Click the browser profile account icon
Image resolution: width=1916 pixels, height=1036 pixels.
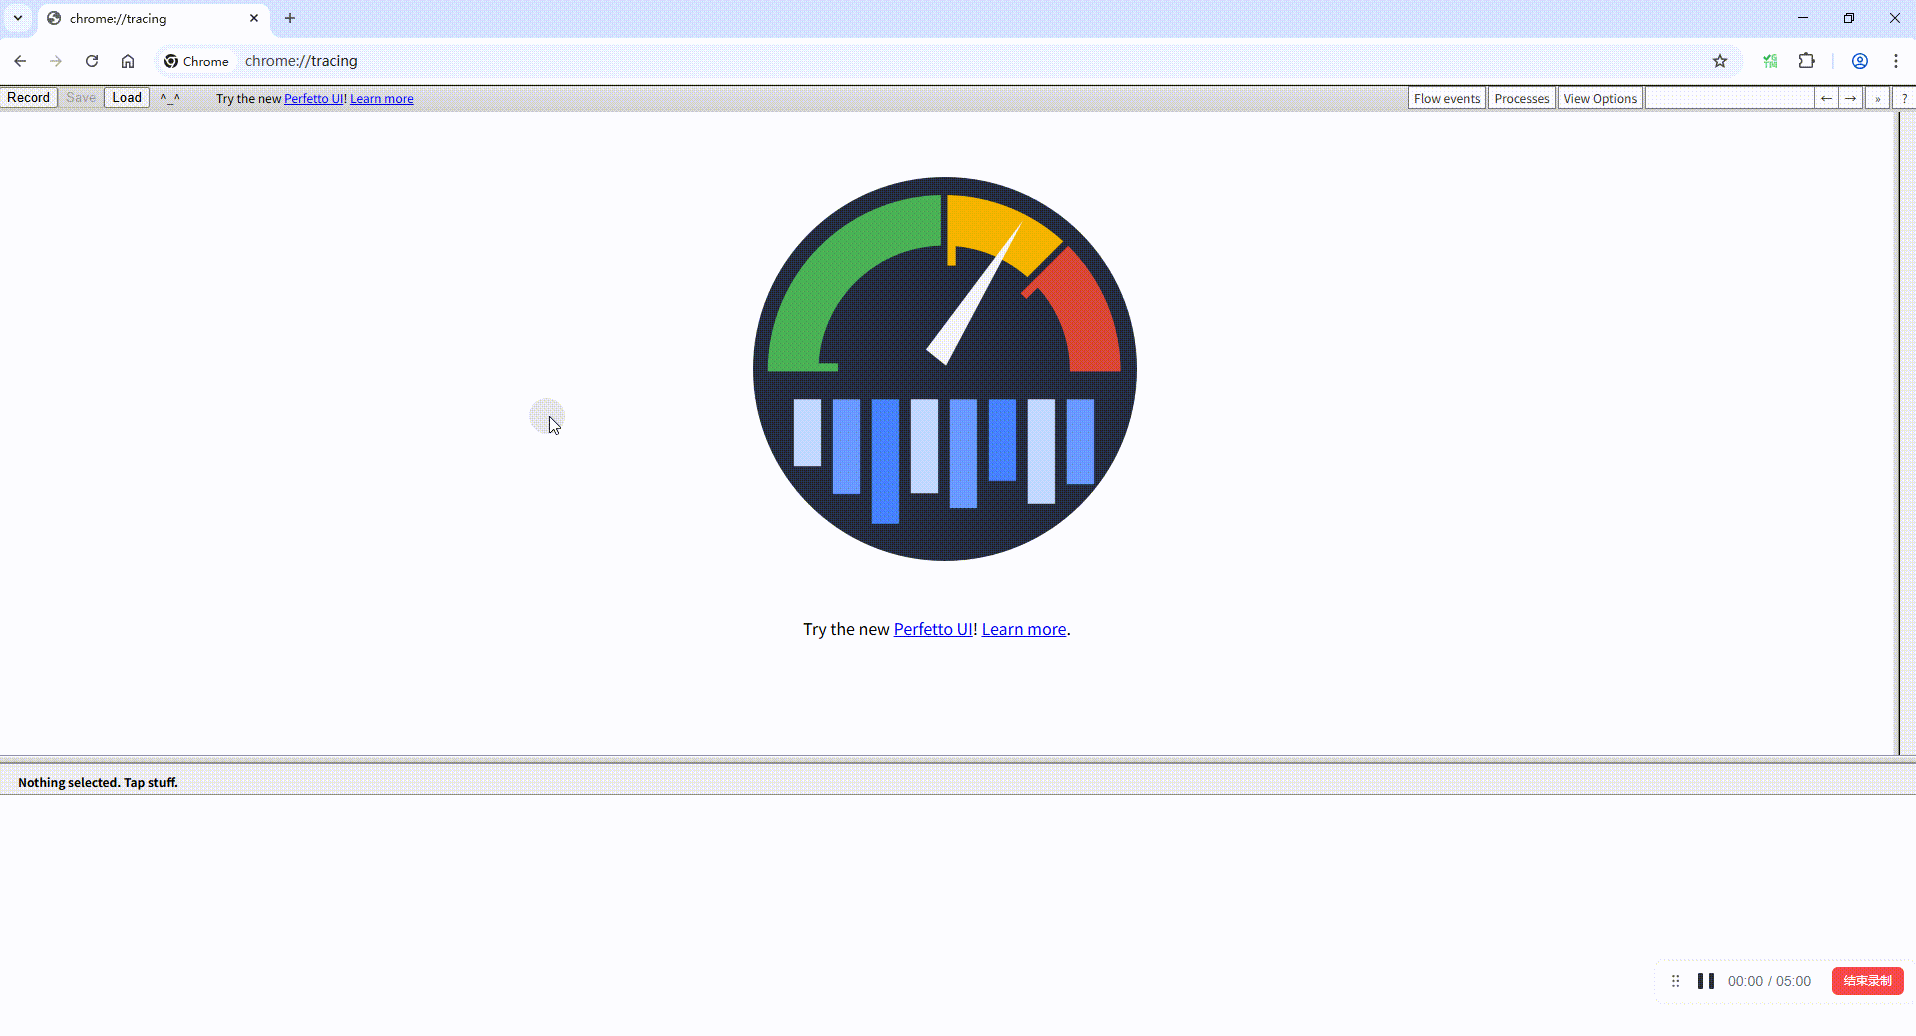point(1860,61)
